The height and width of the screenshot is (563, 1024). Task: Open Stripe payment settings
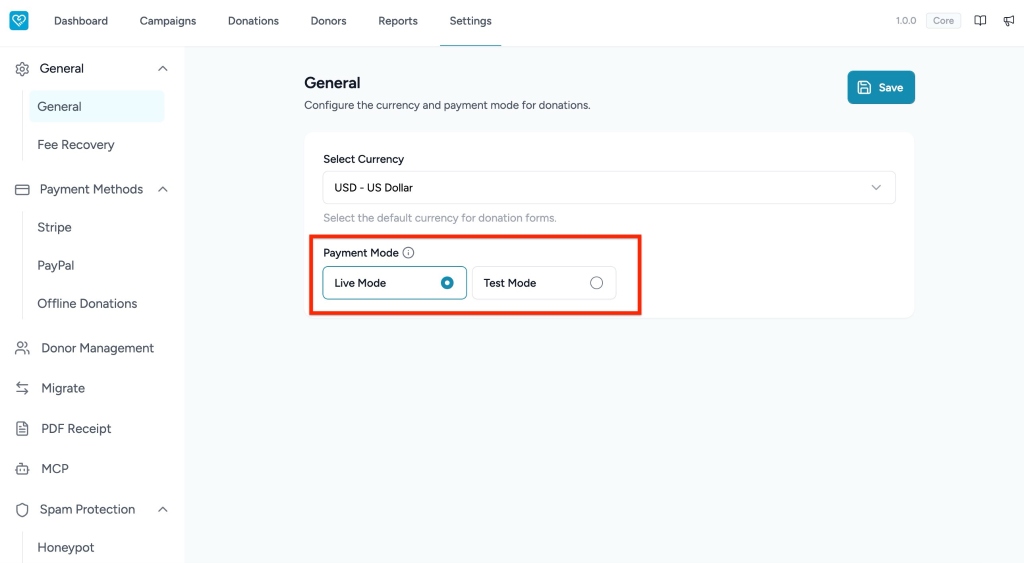54,227
